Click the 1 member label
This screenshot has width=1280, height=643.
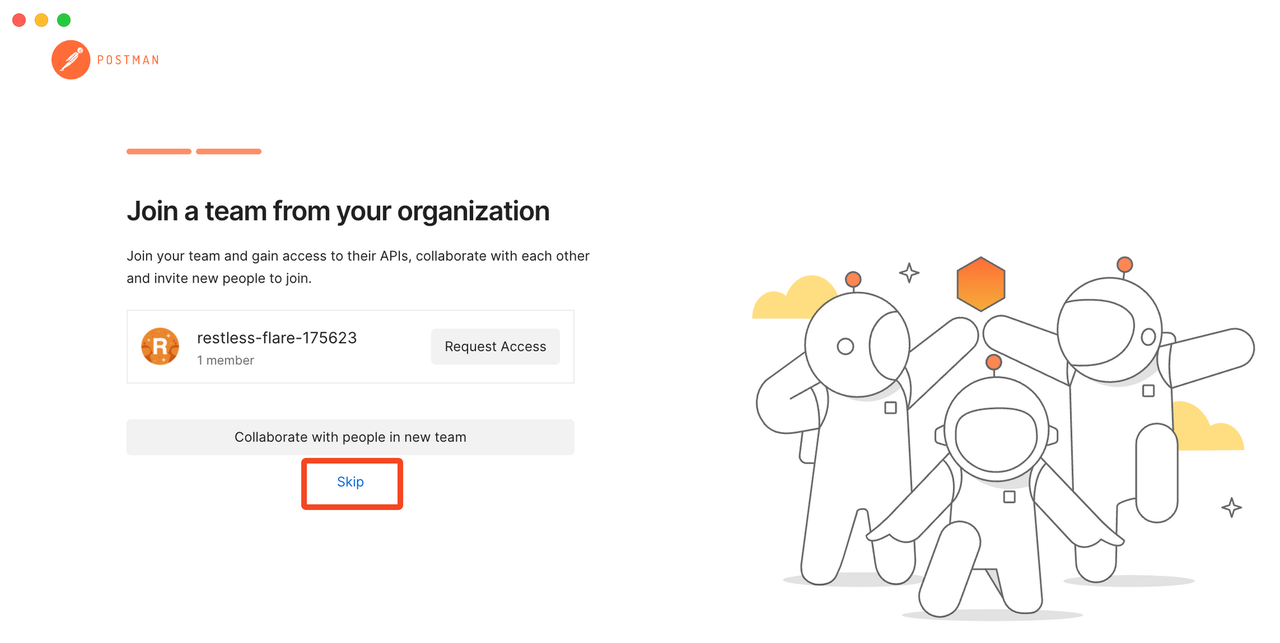[x=225, y=360]
